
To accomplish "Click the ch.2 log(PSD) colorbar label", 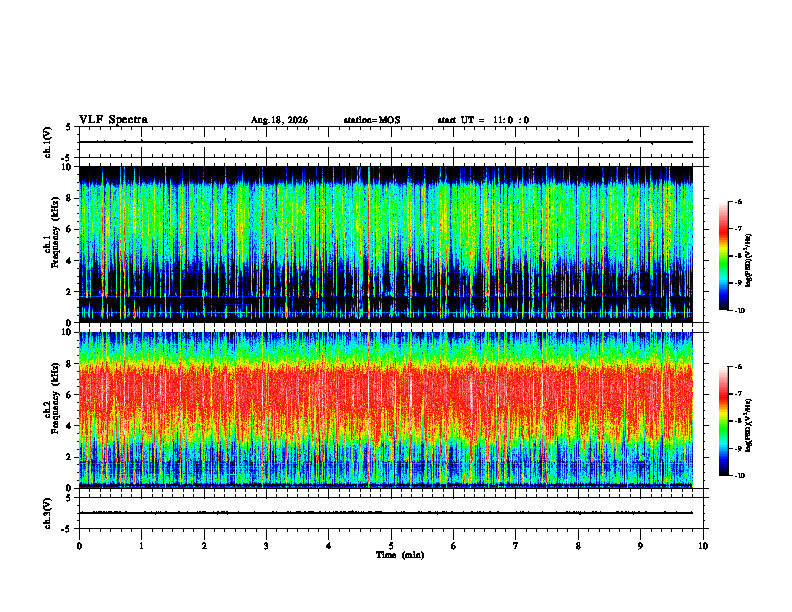I will (x=749, y=425).
